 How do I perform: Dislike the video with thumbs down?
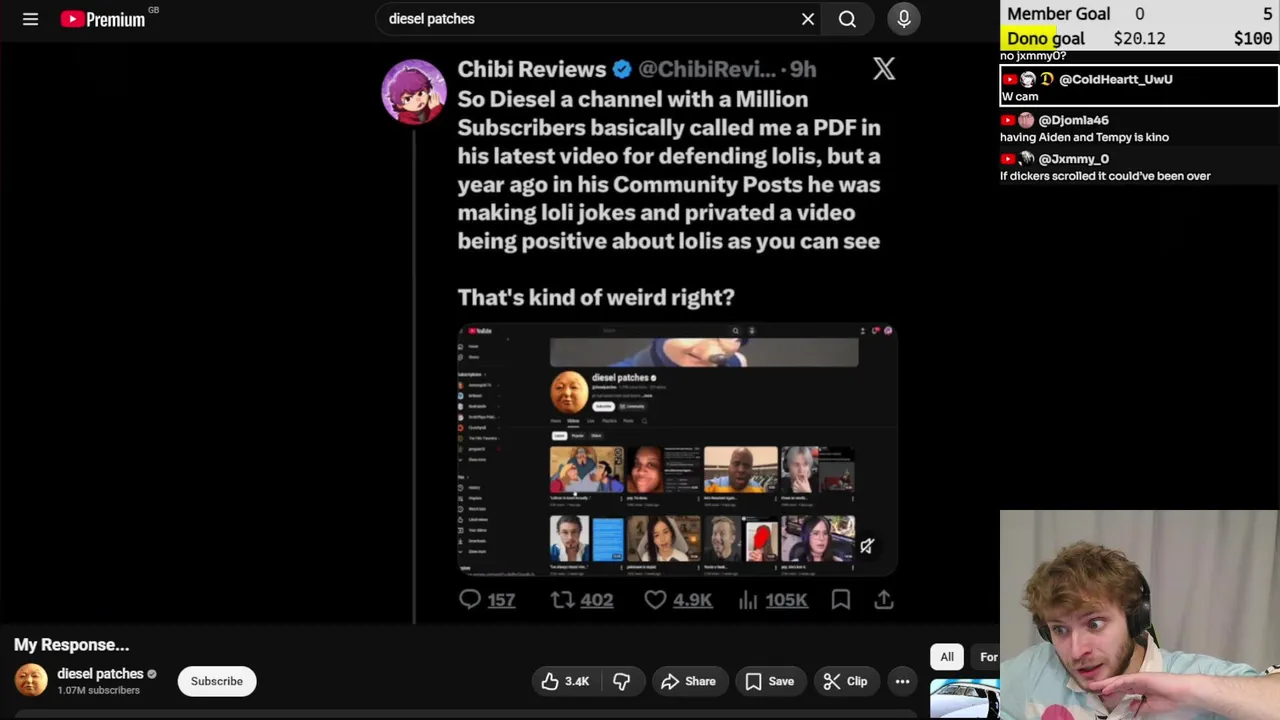pos(622,681)
